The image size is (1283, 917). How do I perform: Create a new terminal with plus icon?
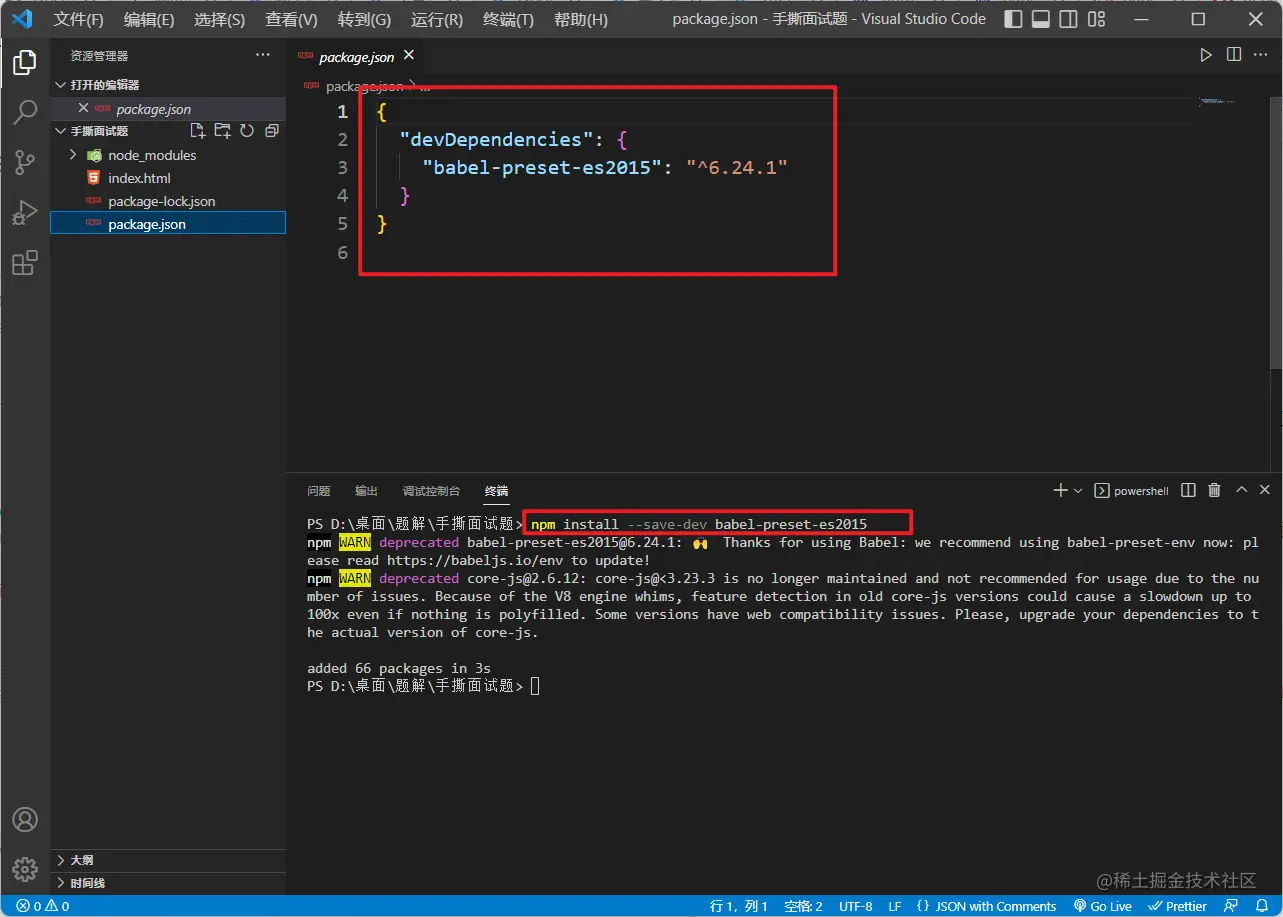pos(1060,490)
